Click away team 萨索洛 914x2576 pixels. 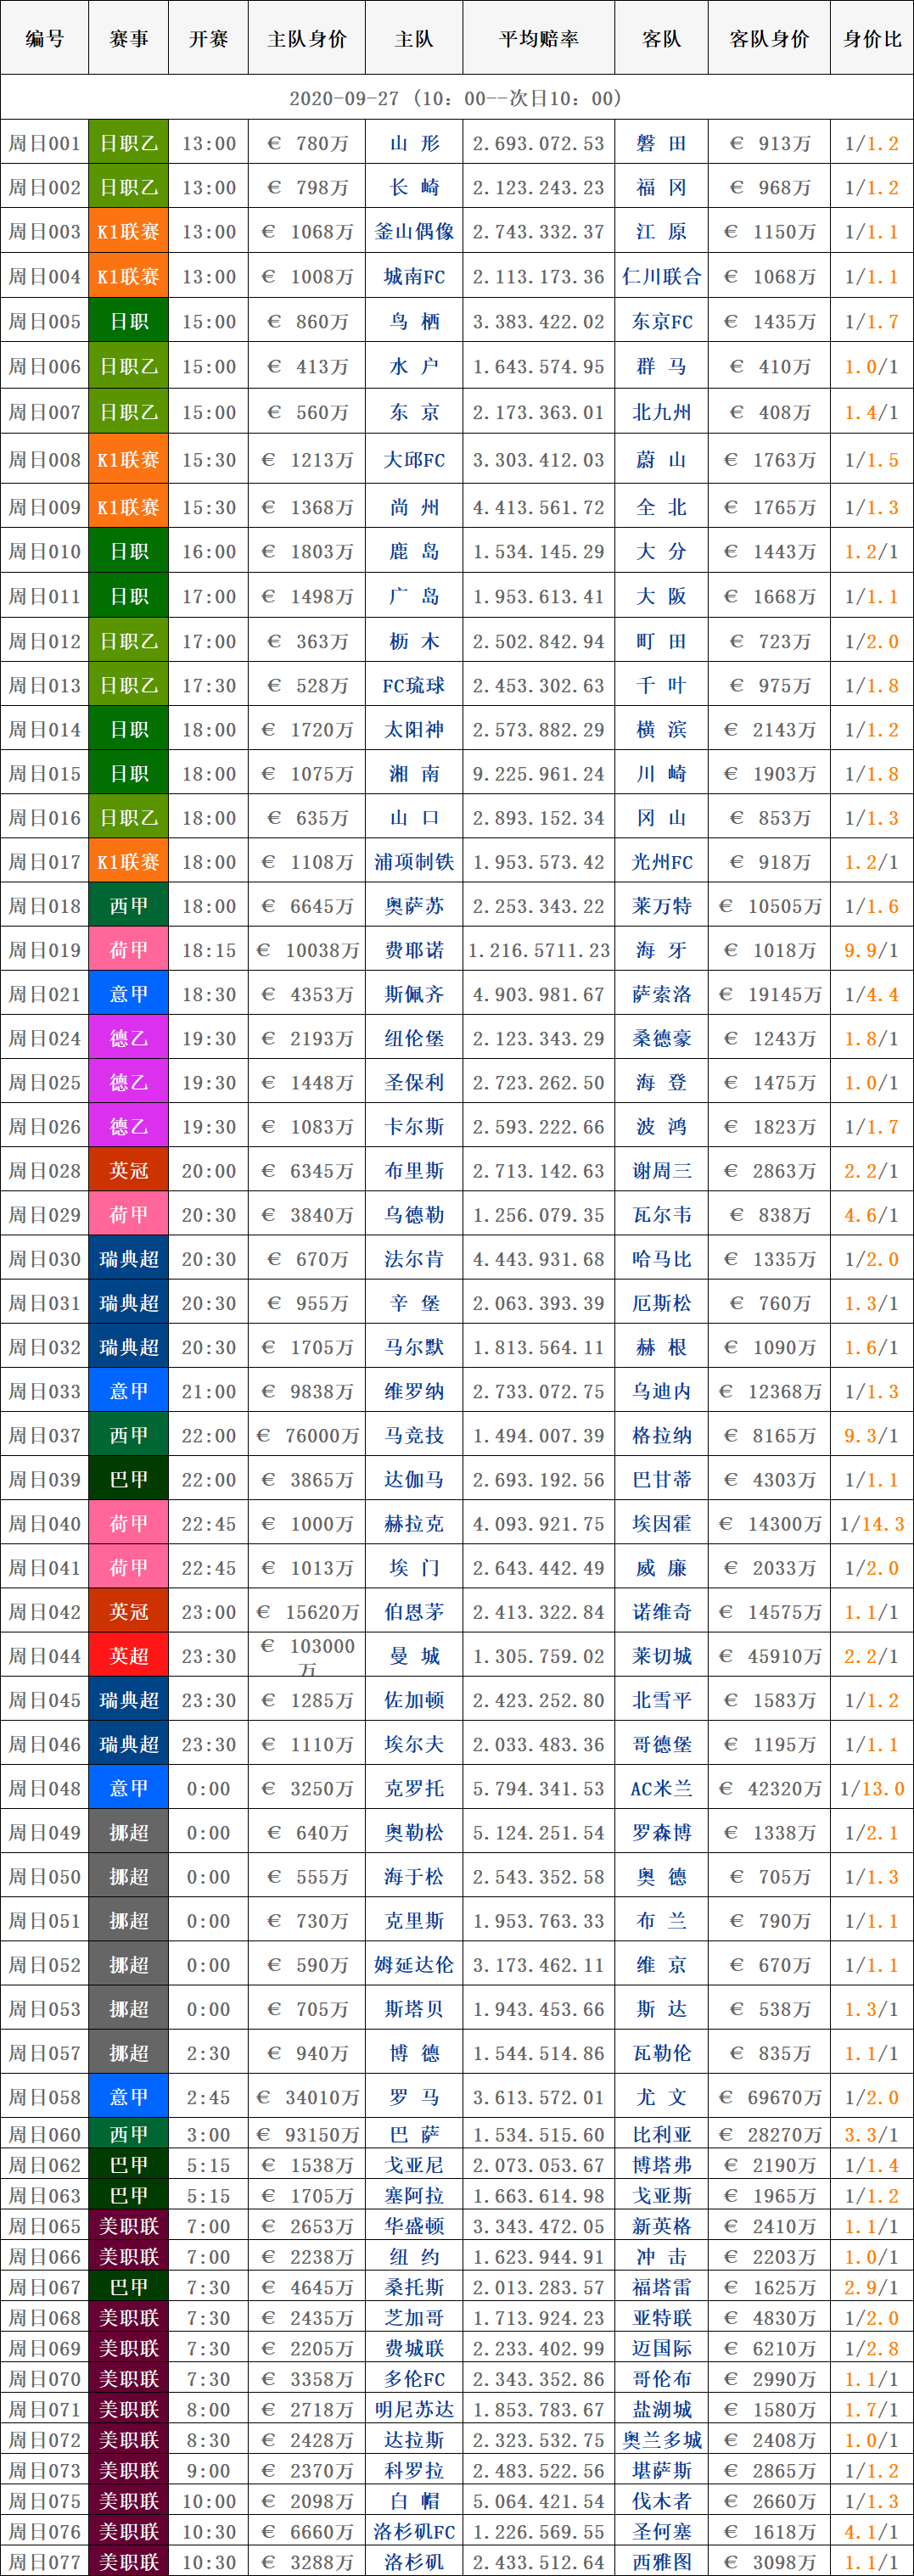coord(661,994)
